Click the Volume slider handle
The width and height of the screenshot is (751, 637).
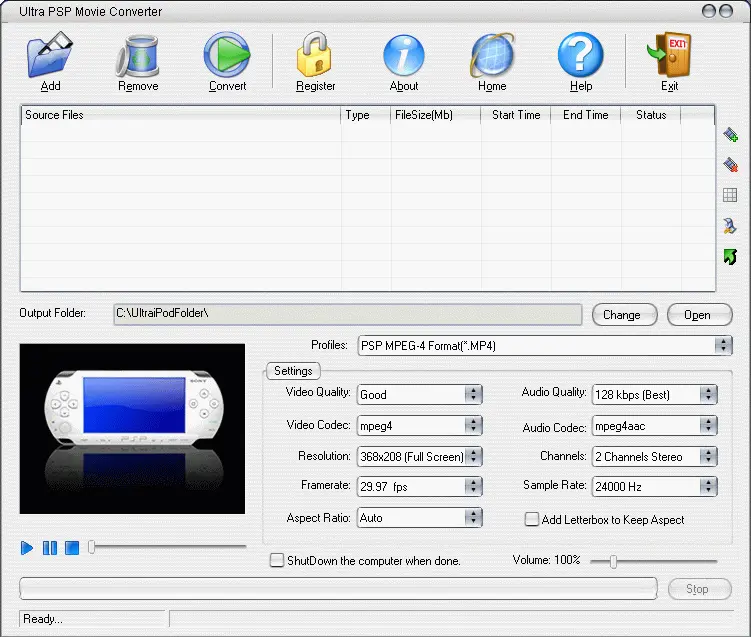614,561
